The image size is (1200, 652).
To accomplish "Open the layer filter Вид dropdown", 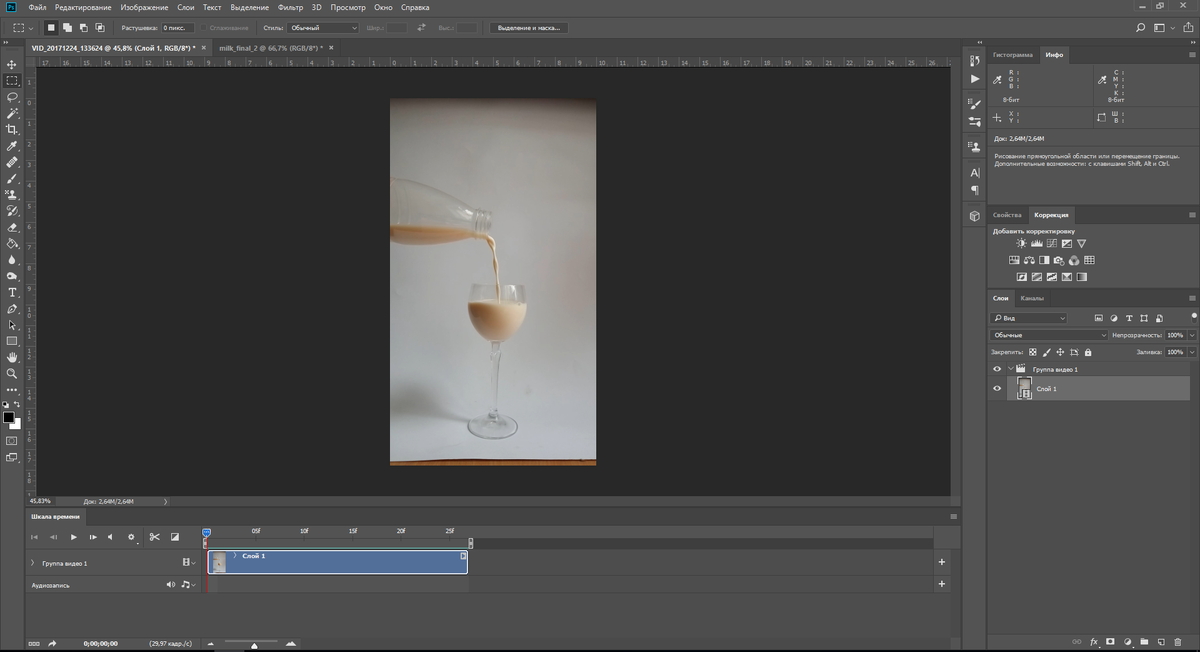I will (x=1029, y=318).
